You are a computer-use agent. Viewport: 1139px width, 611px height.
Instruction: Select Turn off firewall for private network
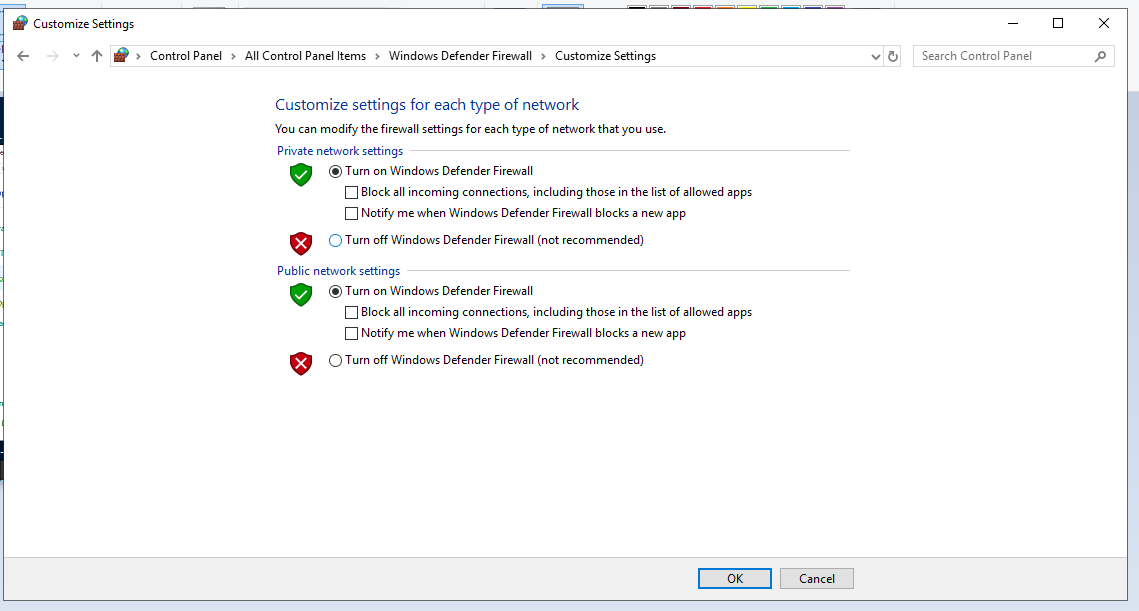(x=335, y=240)
